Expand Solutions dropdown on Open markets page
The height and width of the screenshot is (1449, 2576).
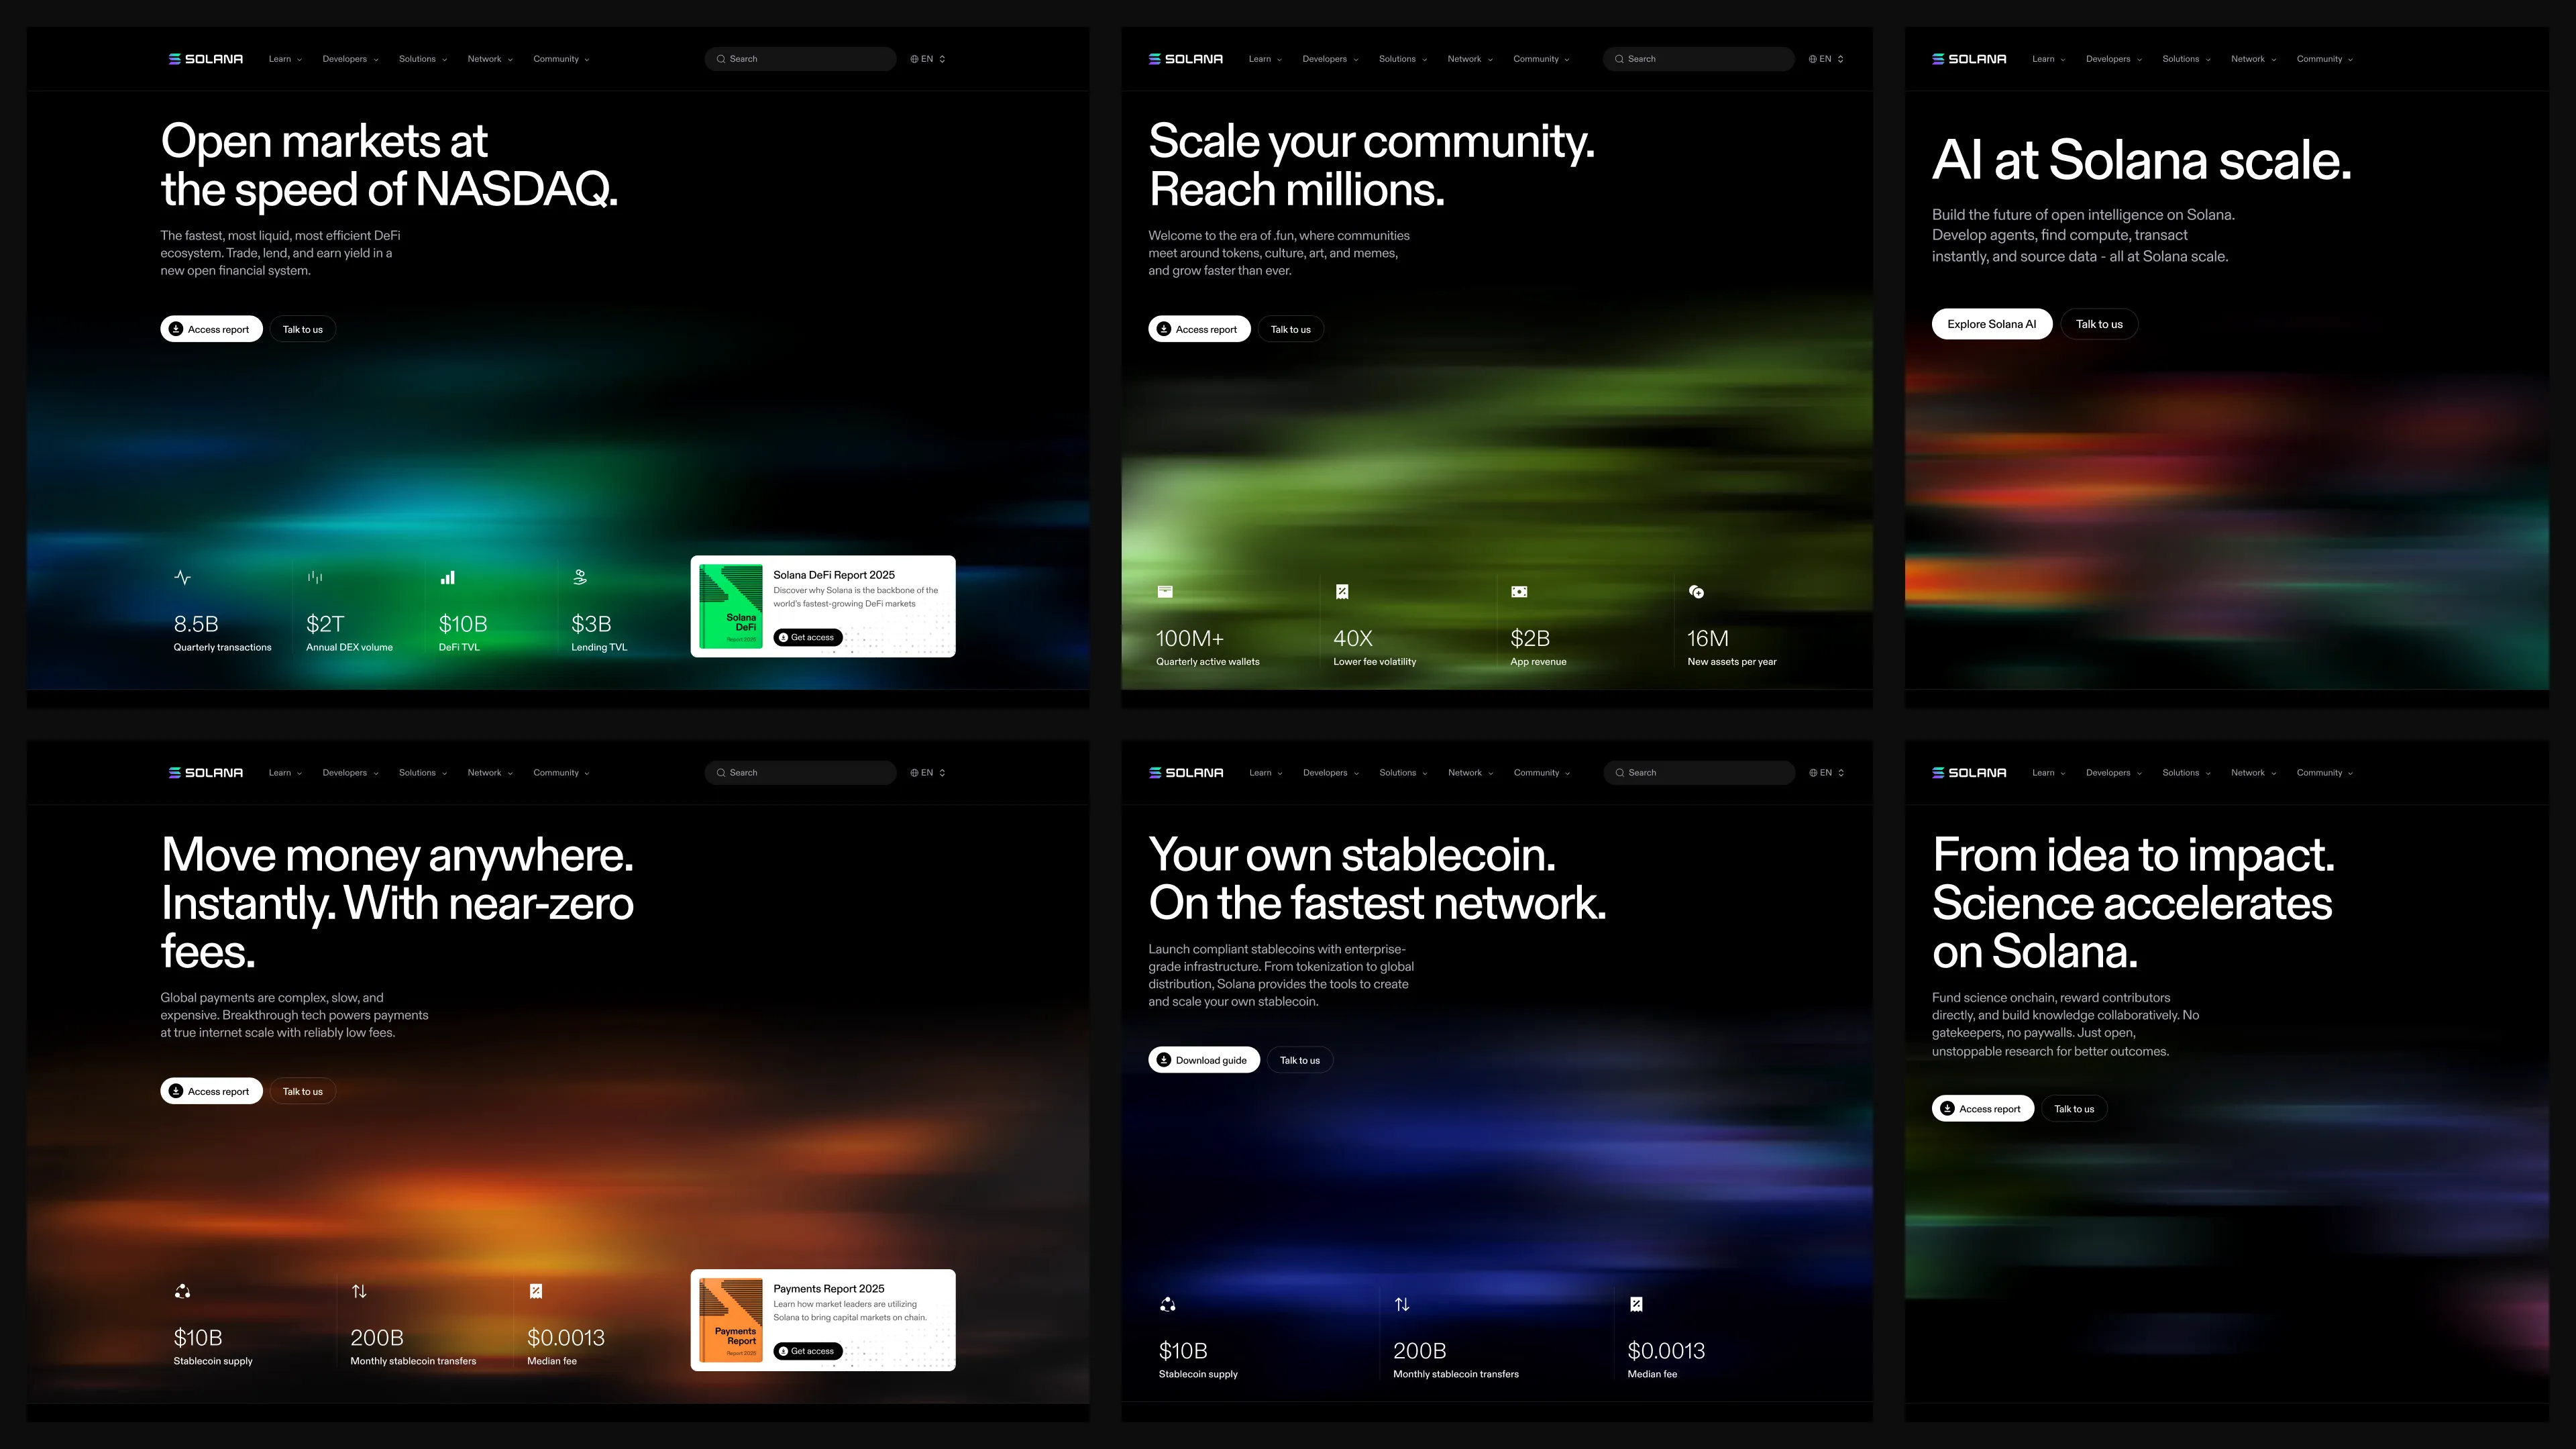coord(423,59)
